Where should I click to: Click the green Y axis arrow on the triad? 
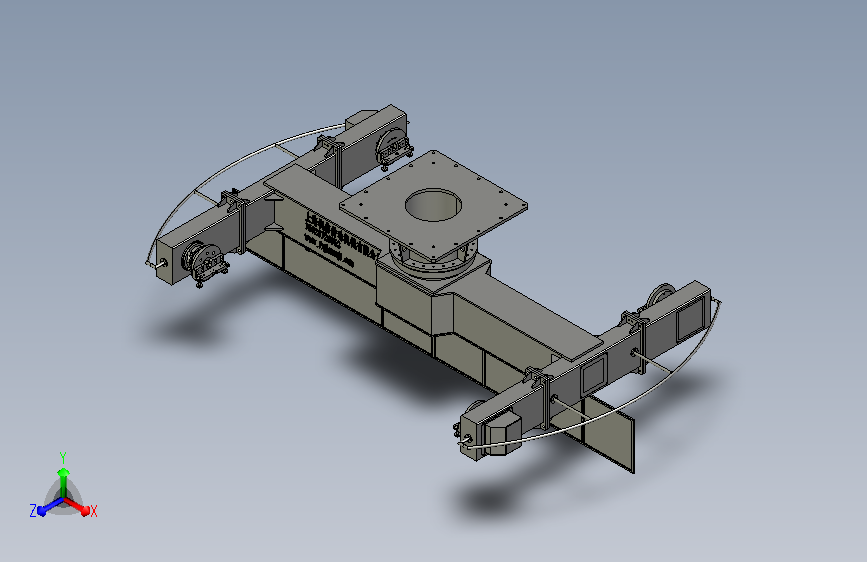[64, 482]
